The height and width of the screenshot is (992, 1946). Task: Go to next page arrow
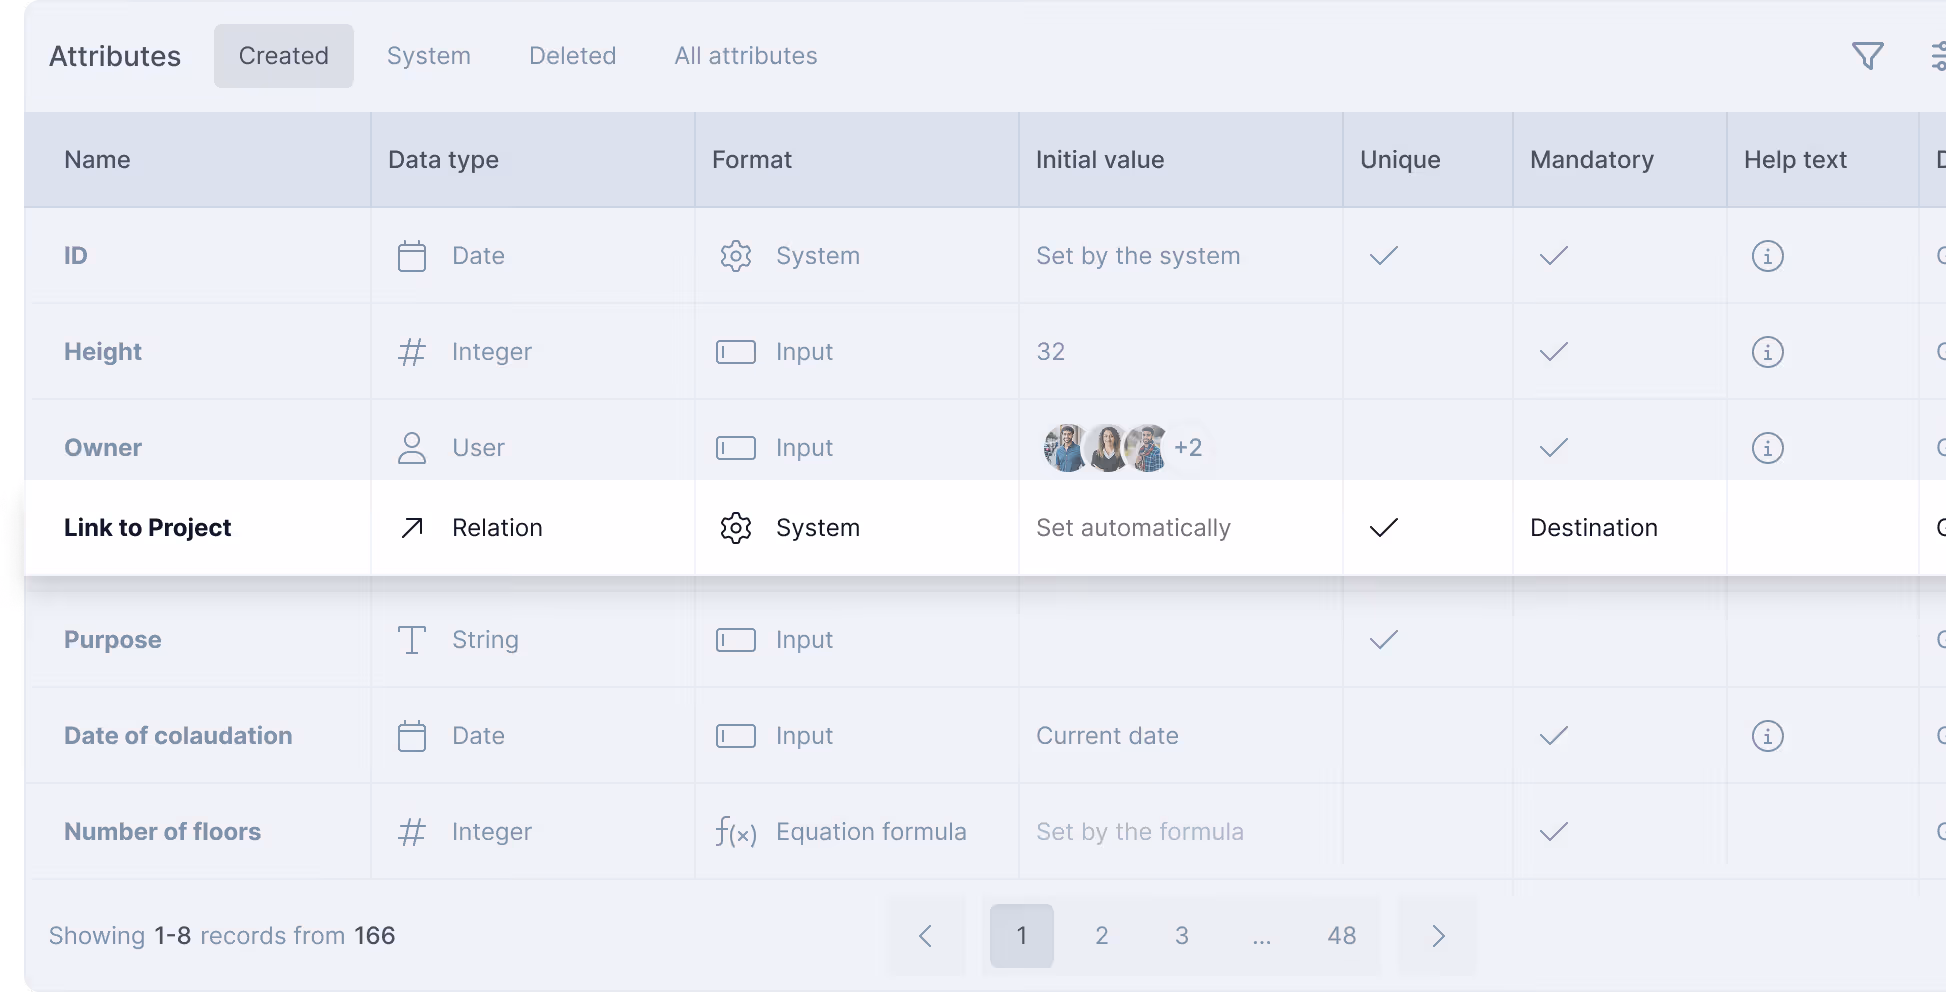pyautogui.click(x=1438, y=936)
